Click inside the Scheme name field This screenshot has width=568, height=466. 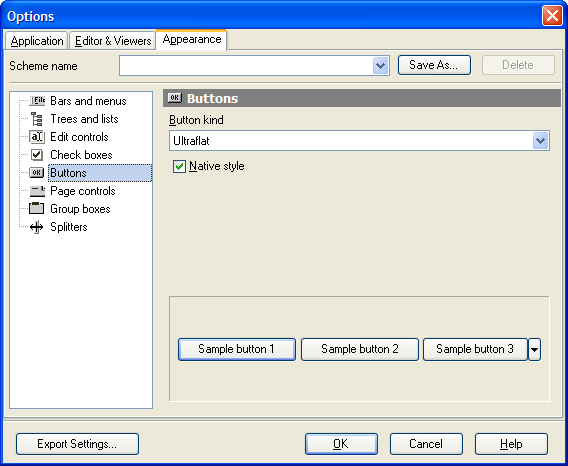[x=246, y=66]
